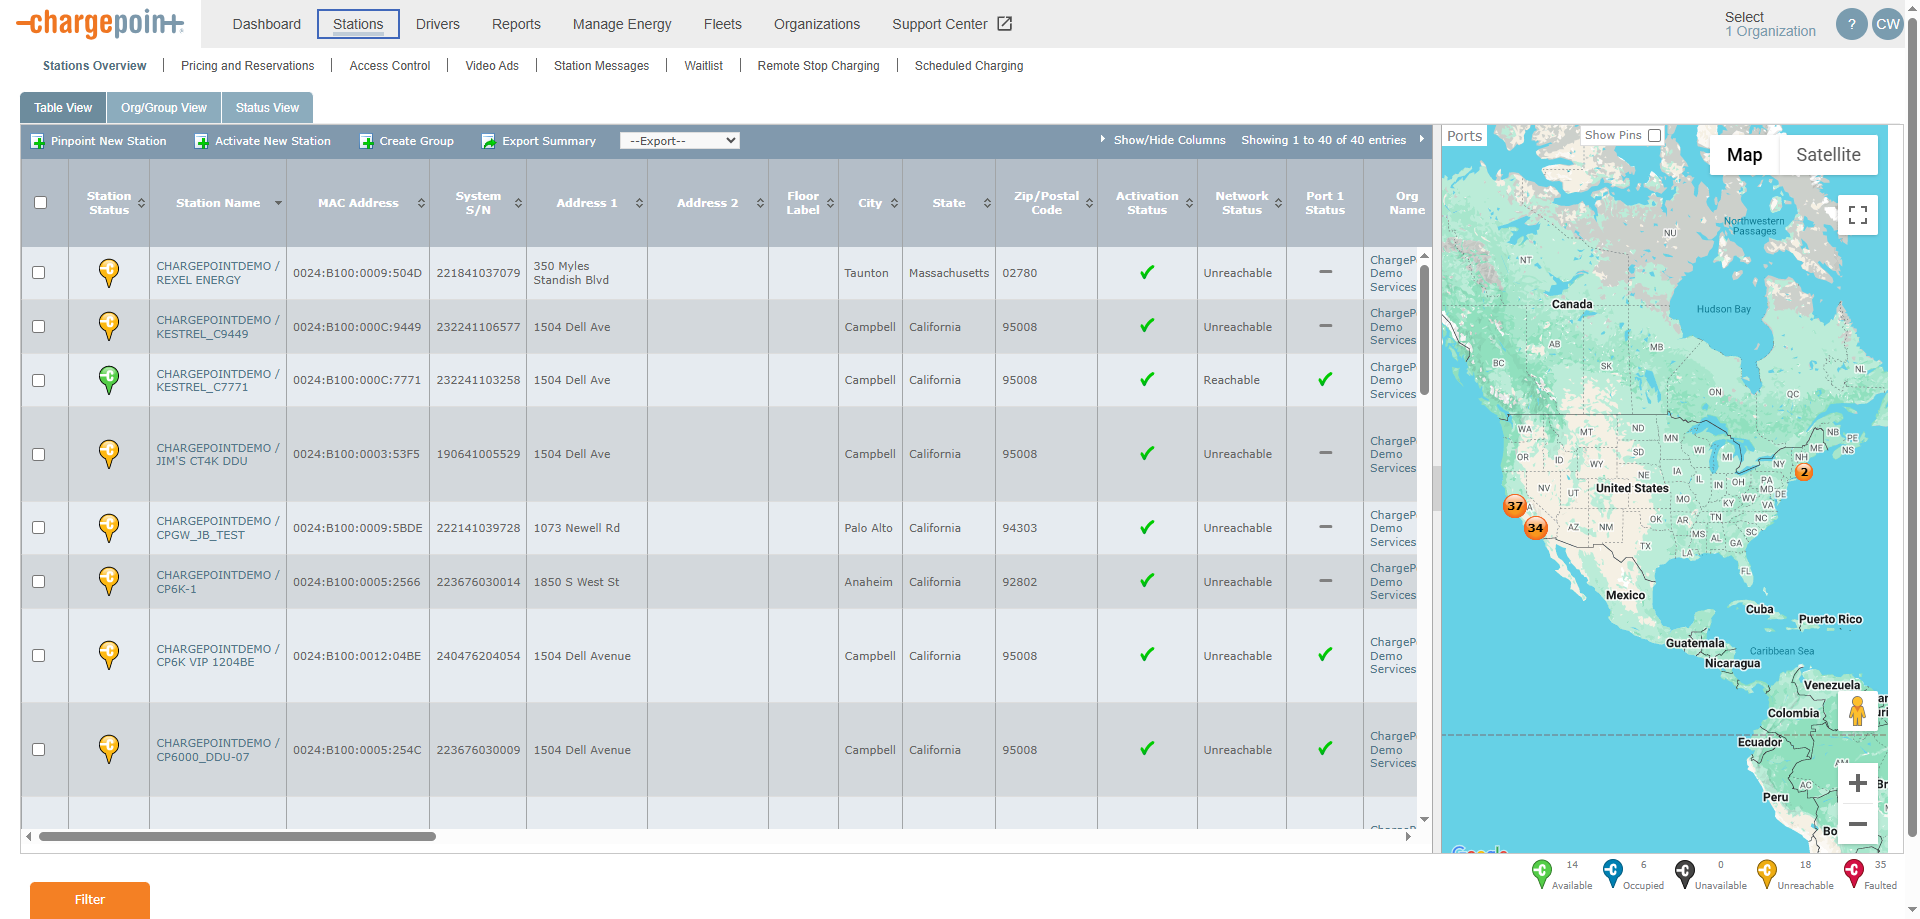Open the Select Organization chooser
This screenshot has width=1920, height=919.
coord(1769,24)
